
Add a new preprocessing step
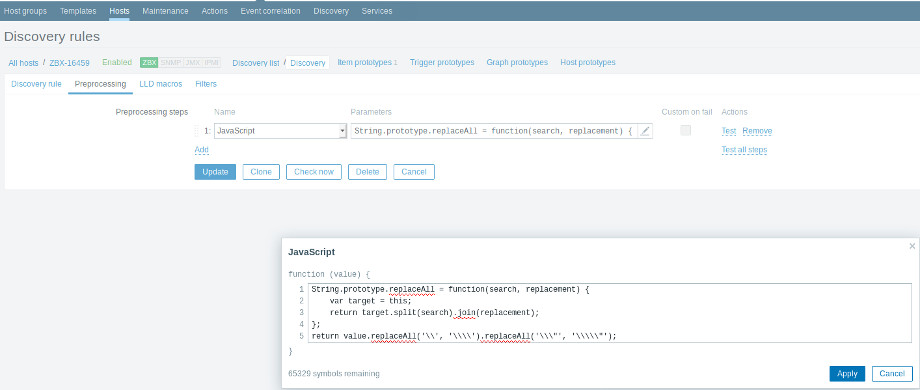[201, 150]
